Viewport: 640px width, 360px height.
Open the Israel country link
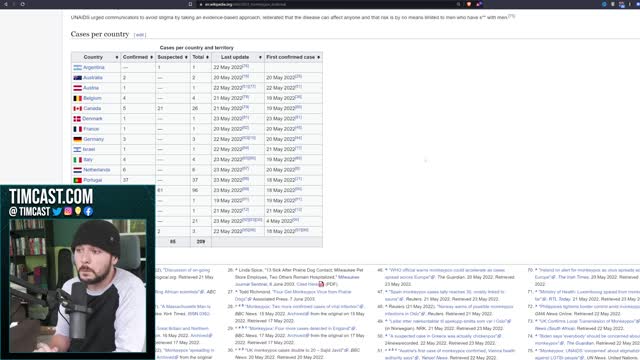coord(89,149)
